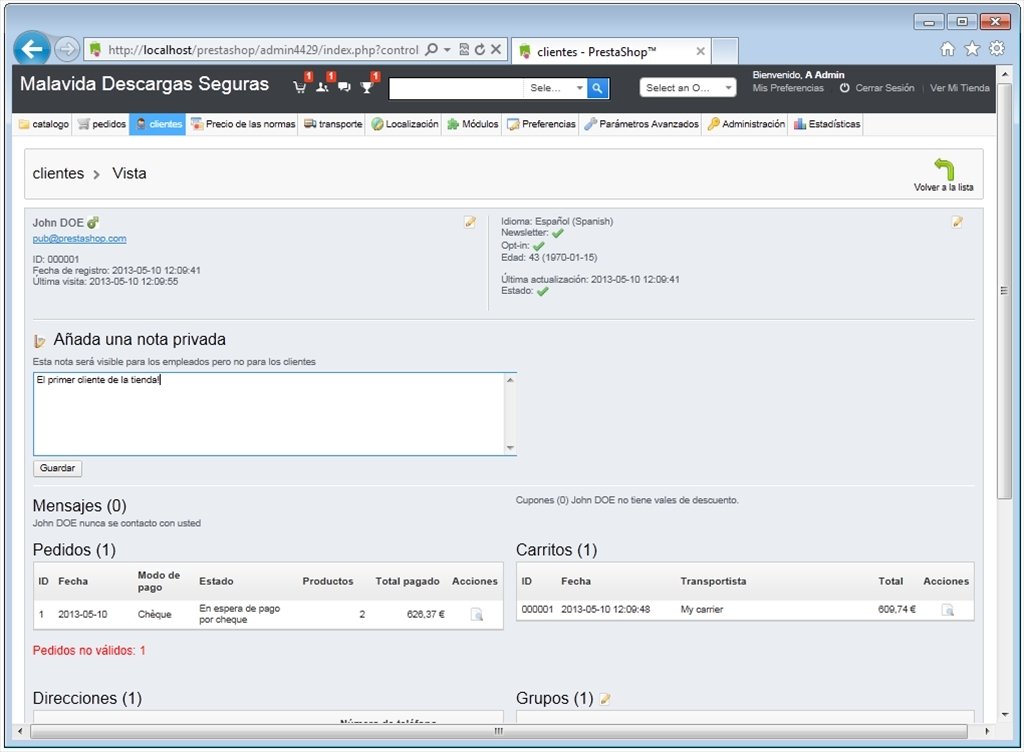Open the pedidos menu tab

pyautogui.click(x=101, y=124)
